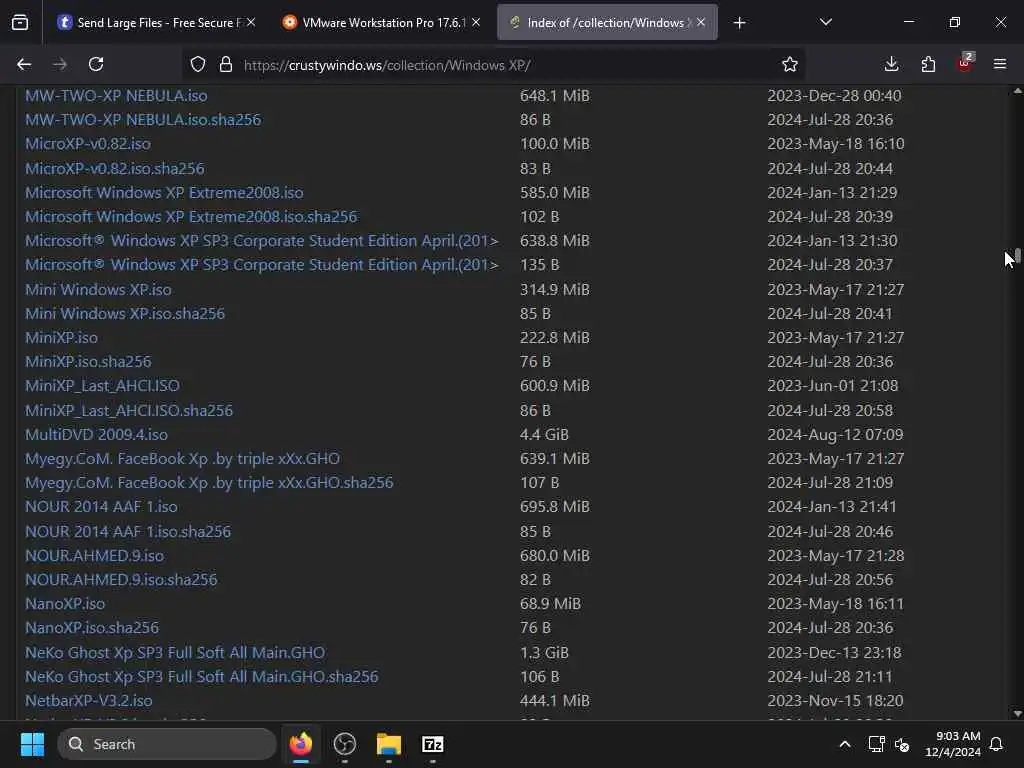Open NOUR.AHMED.9.iso.sha256 link

coord(121,579)
